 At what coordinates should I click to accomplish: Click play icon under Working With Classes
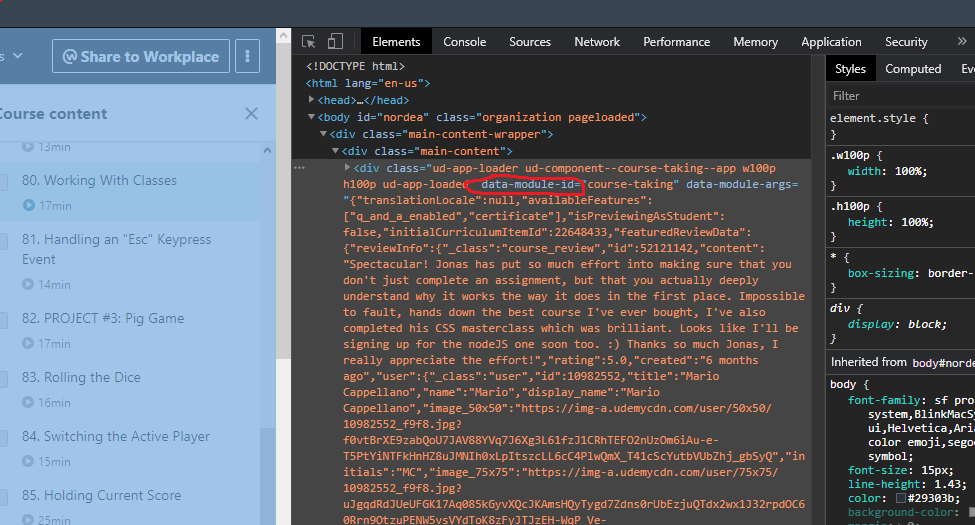click(x=29, y=206)
